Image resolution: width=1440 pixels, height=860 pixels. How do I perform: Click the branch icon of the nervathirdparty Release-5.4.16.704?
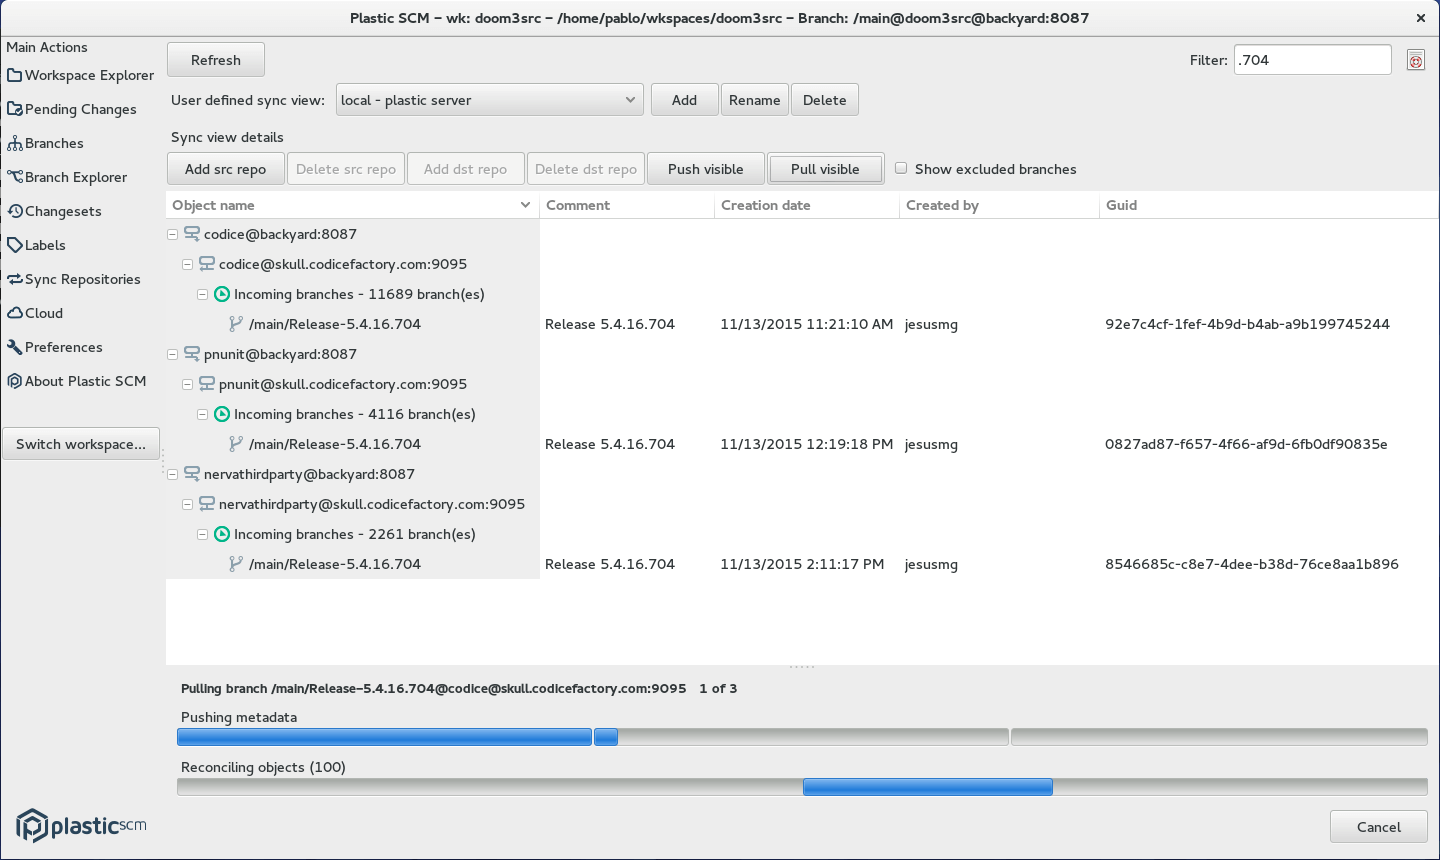(236, 564)
